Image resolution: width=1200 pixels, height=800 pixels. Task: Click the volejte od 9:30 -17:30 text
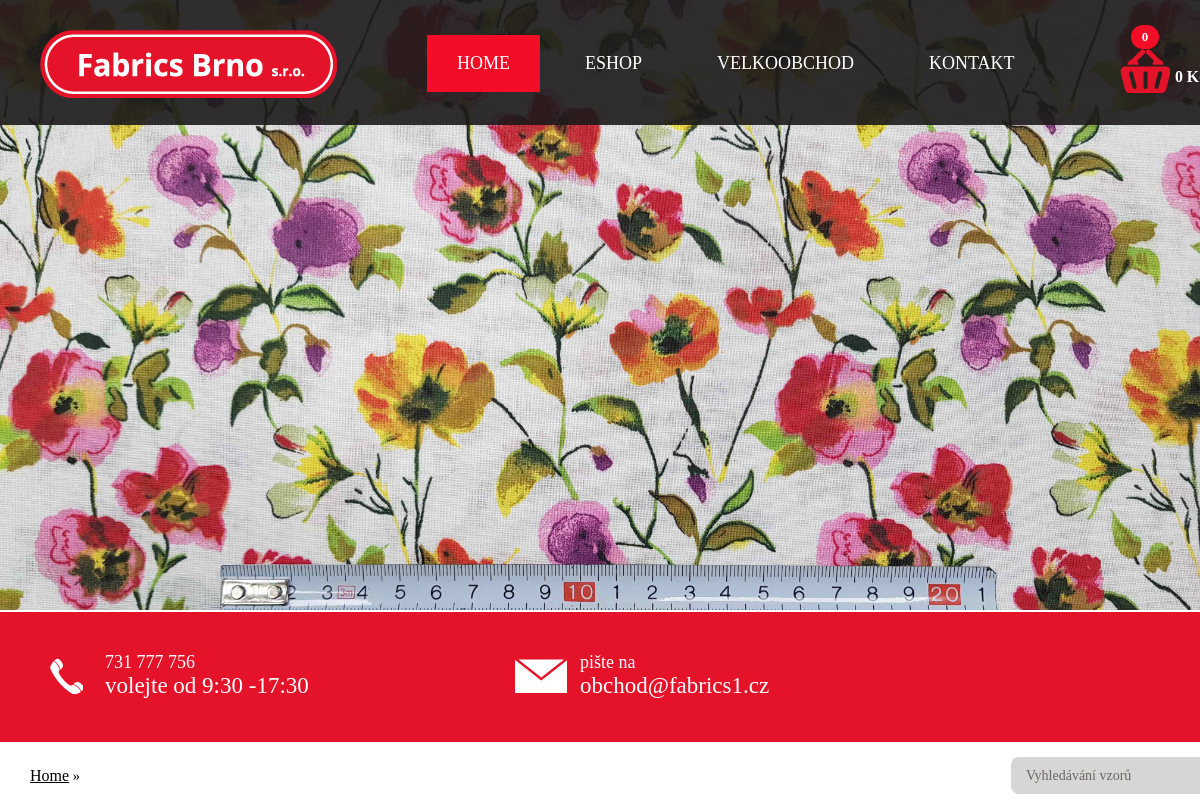(x=206, y=686)
